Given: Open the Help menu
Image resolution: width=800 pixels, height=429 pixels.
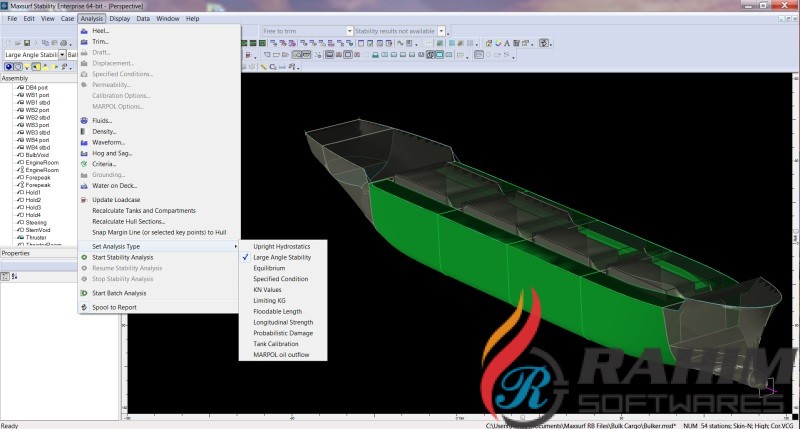Looking at the screenshot, I should point(192,18).
